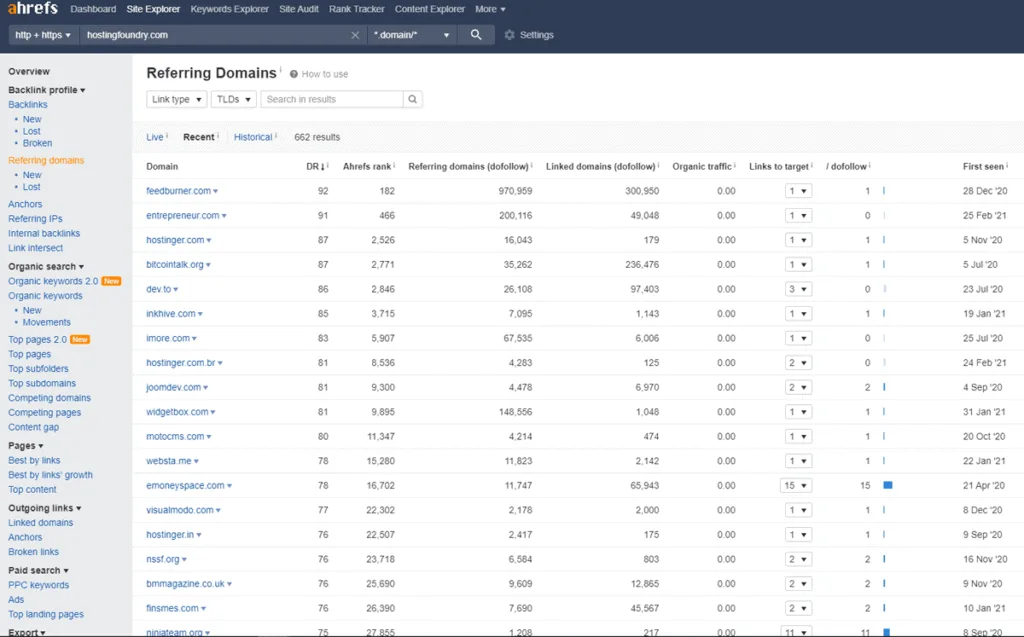Open the TLDs filter dropdown
This screenshot has height=637, width=1024.
point(233,99)
